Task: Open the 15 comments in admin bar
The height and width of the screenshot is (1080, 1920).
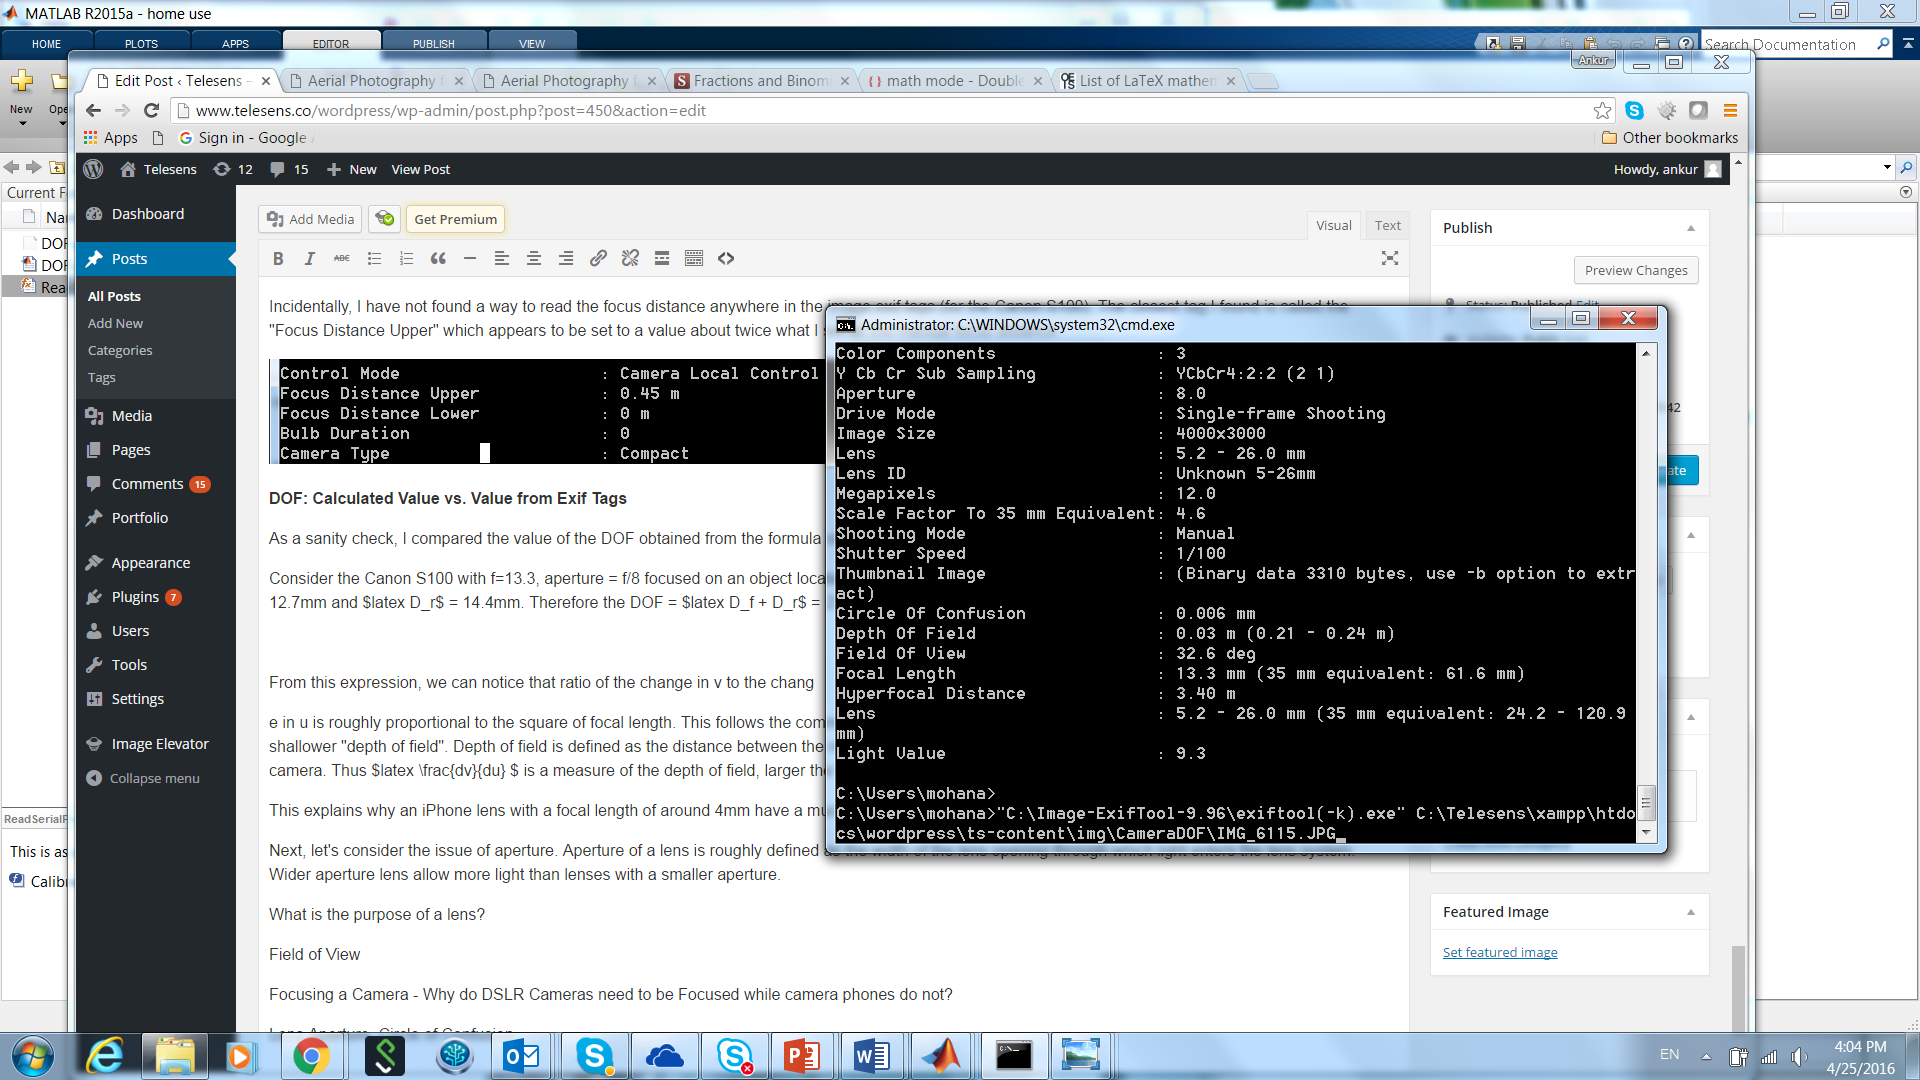Action: [290, 169]
